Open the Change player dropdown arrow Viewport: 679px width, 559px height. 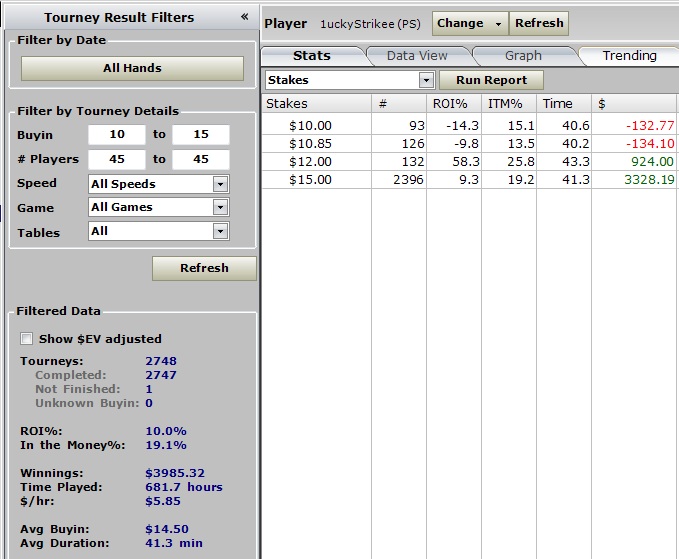coord(498,24)
